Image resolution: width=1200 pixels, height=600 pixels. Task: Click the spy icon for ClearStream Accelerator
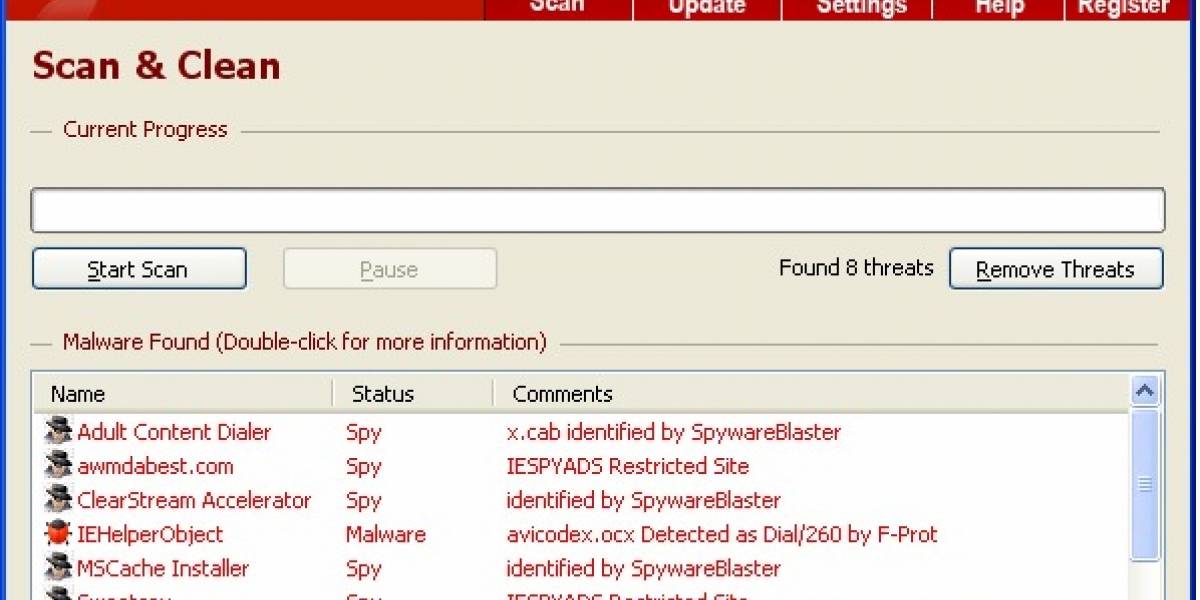pos(59,500)
